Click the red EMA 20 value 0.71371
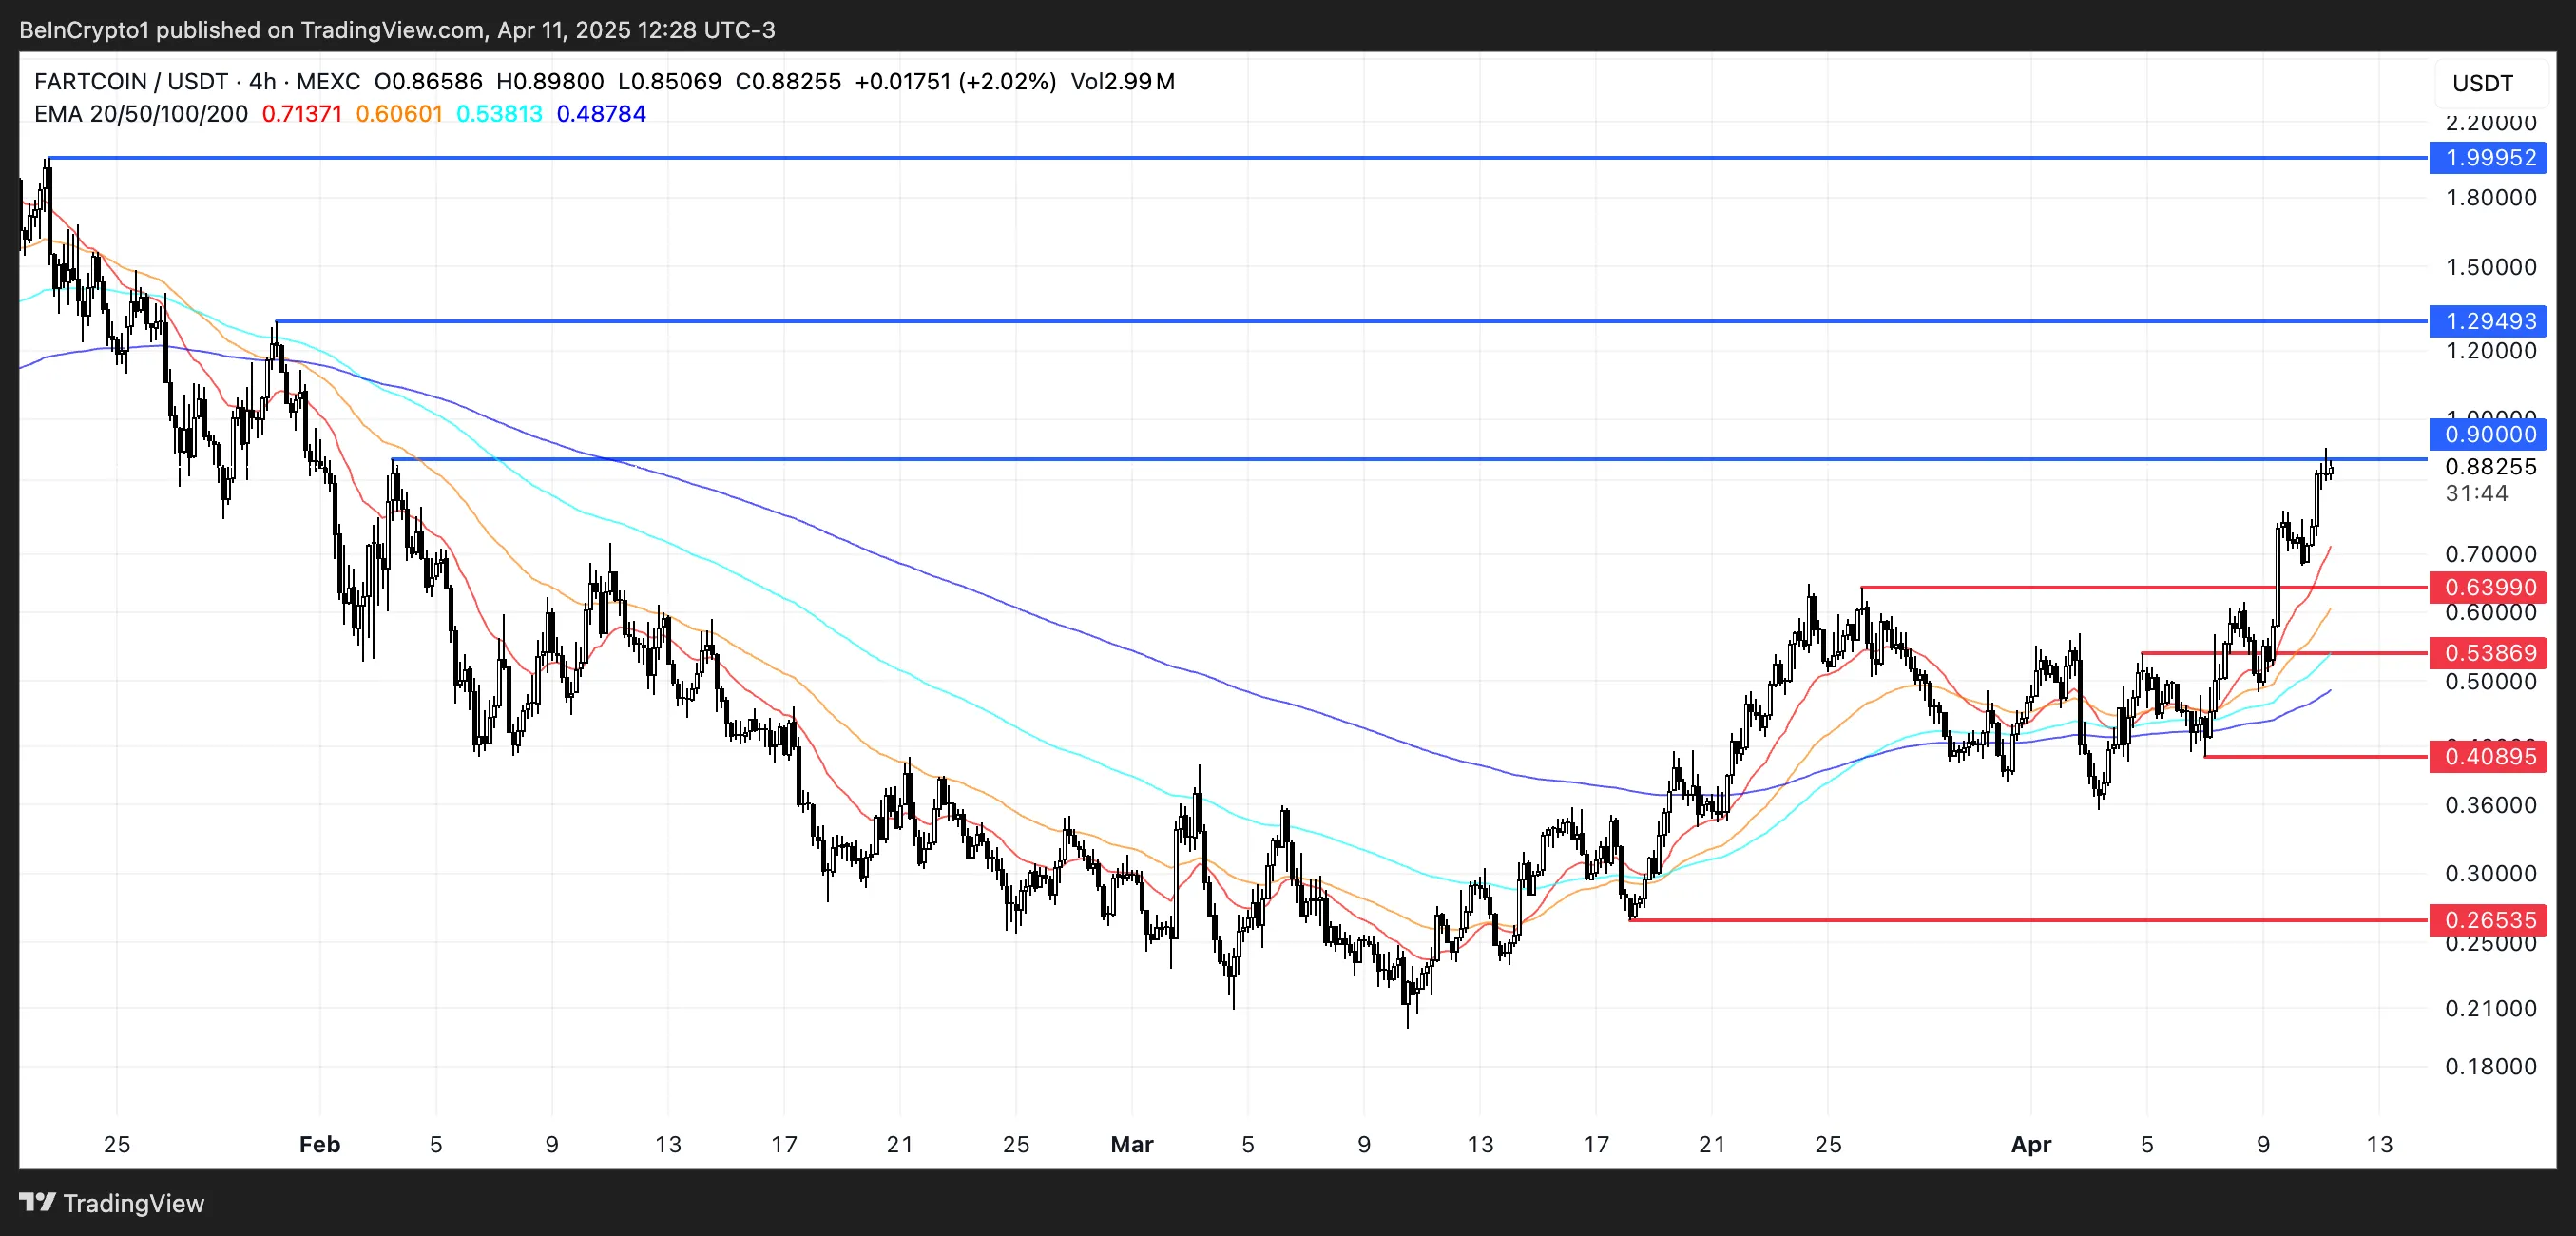This screenshot has height=1236, width=2576. pyautogui.click(x=302, y=114)
